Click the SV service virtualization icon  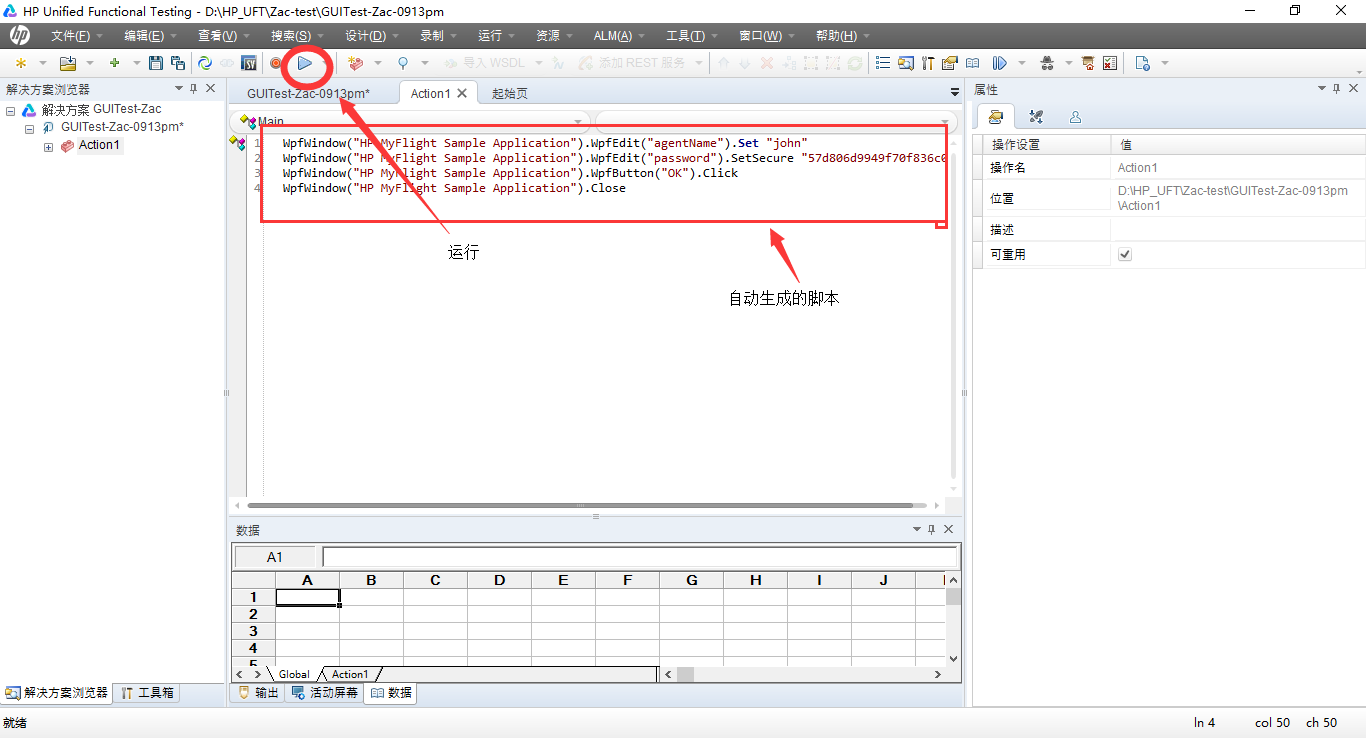249,63
